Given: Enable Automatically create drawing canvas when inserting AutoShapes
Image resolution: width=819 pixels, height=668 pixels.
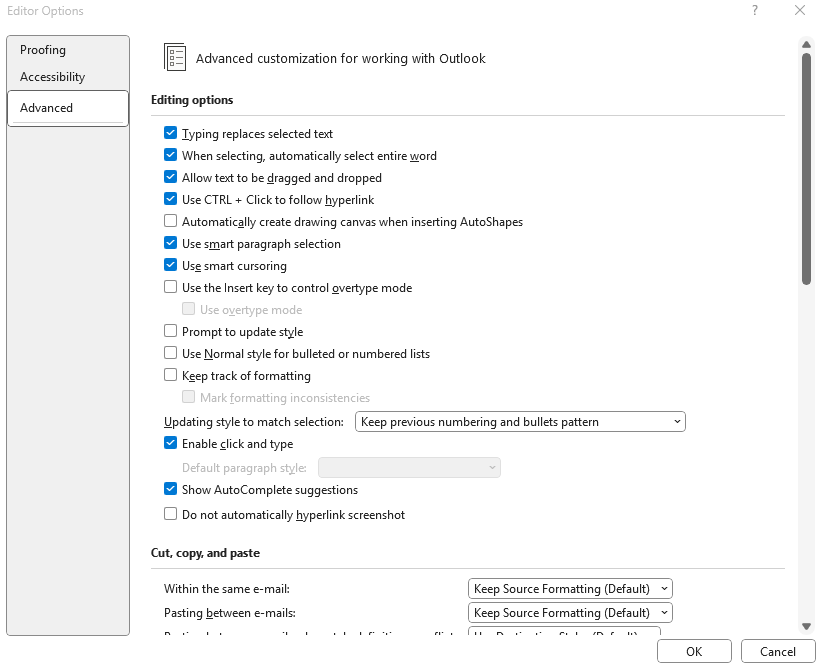Looking at the screenshot, I should (170, 221).
